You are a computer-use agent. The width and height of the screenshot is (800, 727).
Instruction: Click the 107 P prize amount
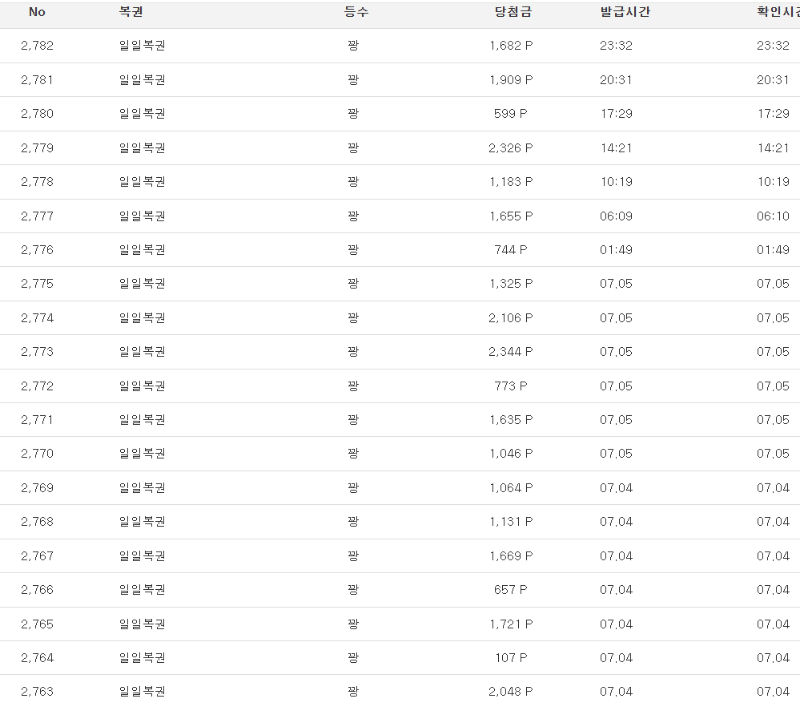[511, 658]
